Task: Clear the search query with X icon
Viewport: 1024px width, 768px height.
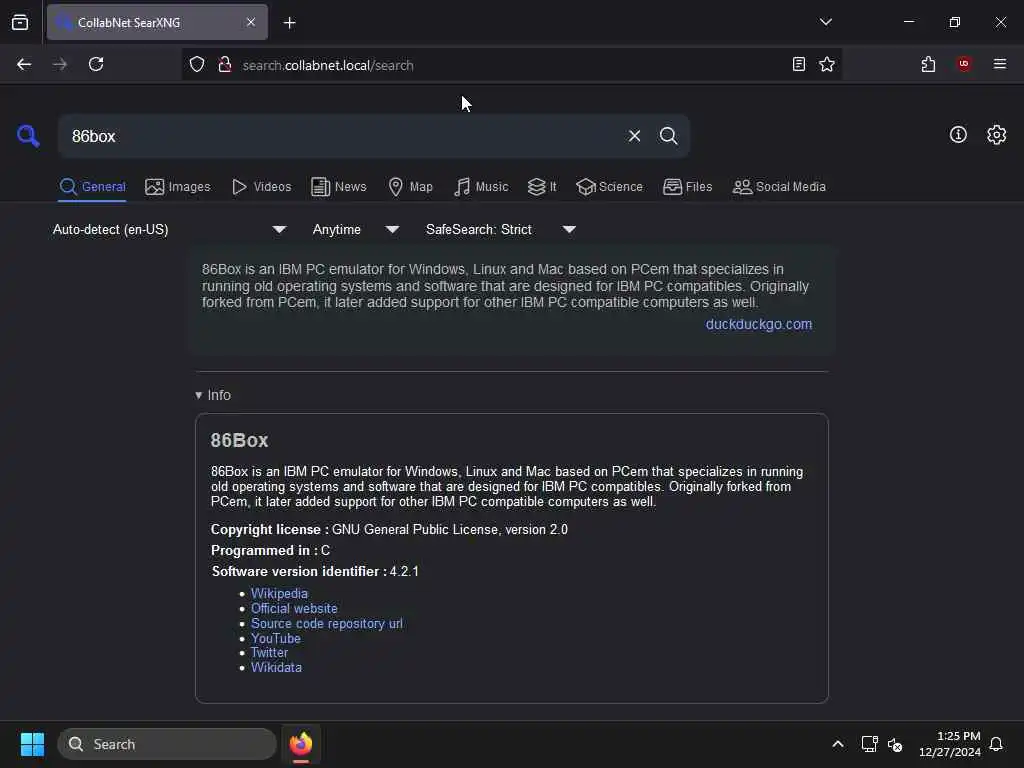Action: [634, 136]
